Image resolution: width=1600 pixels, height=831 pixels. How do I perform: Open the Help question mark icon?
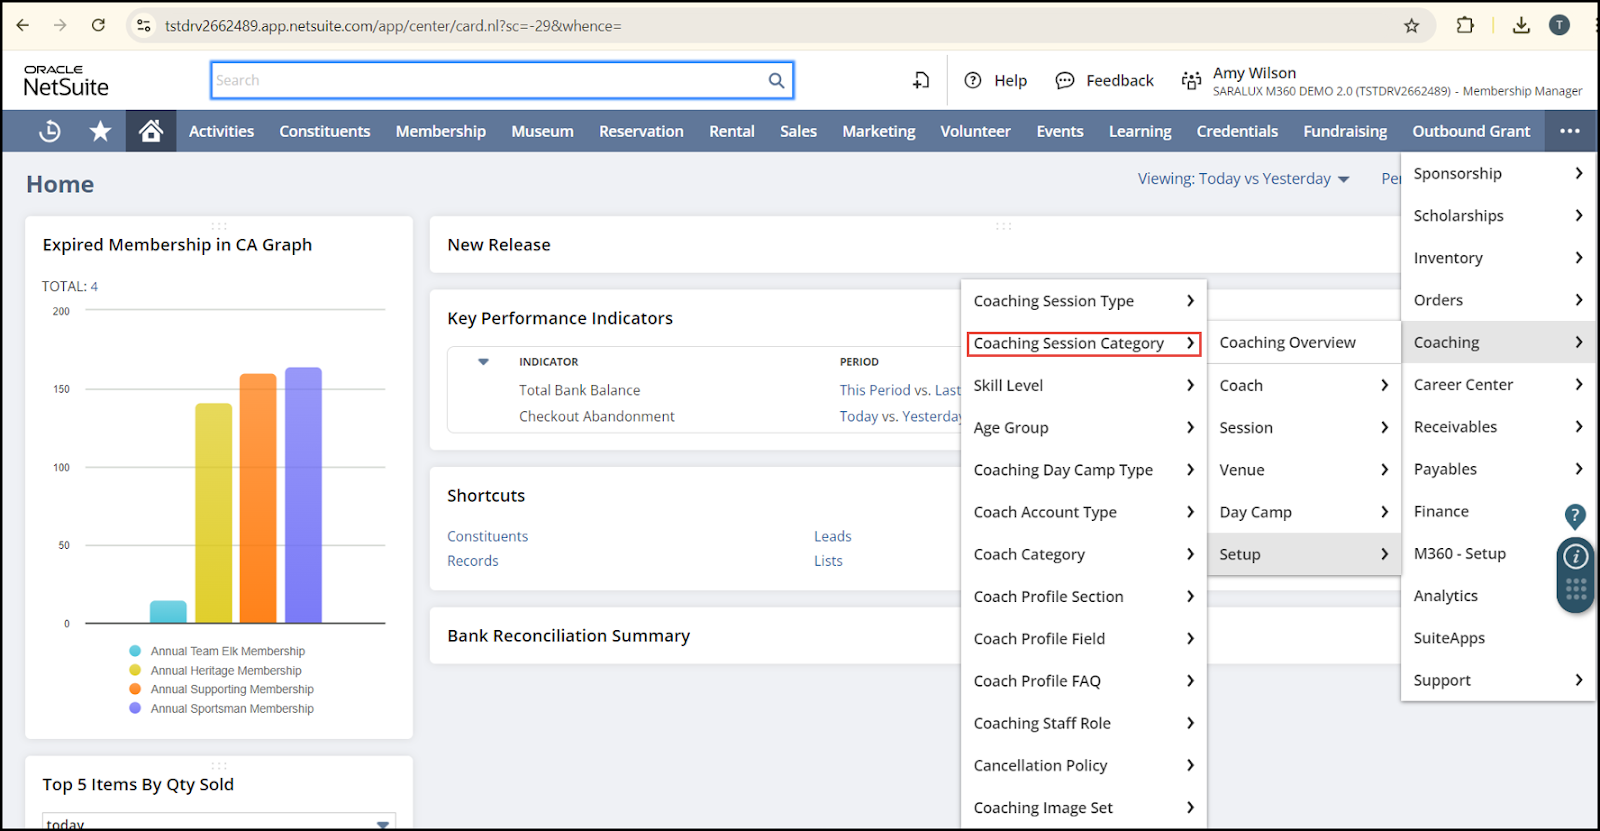tap(973, 81)
